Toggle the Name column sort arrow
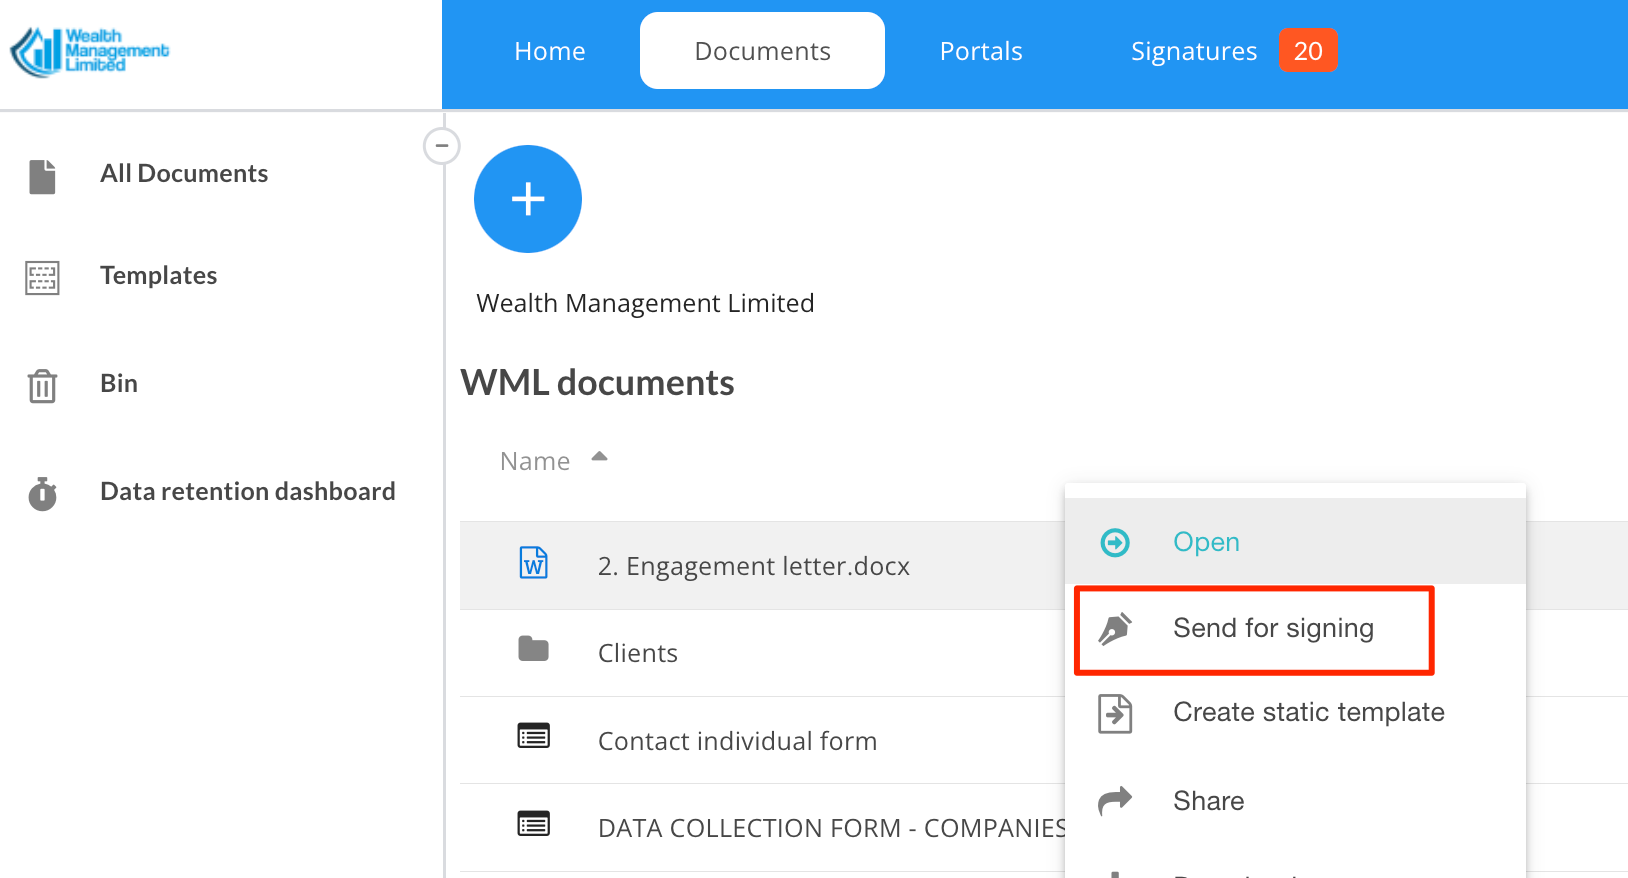Viewport: 1628px width, 878px height. click(599, 457)
